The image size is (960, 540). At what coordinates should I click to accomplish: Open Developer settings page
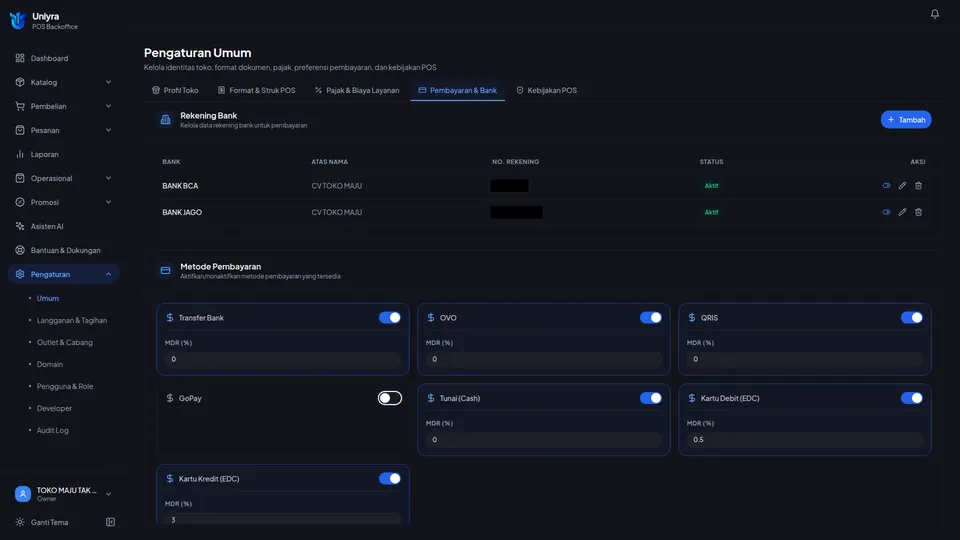tap(54, 408)
